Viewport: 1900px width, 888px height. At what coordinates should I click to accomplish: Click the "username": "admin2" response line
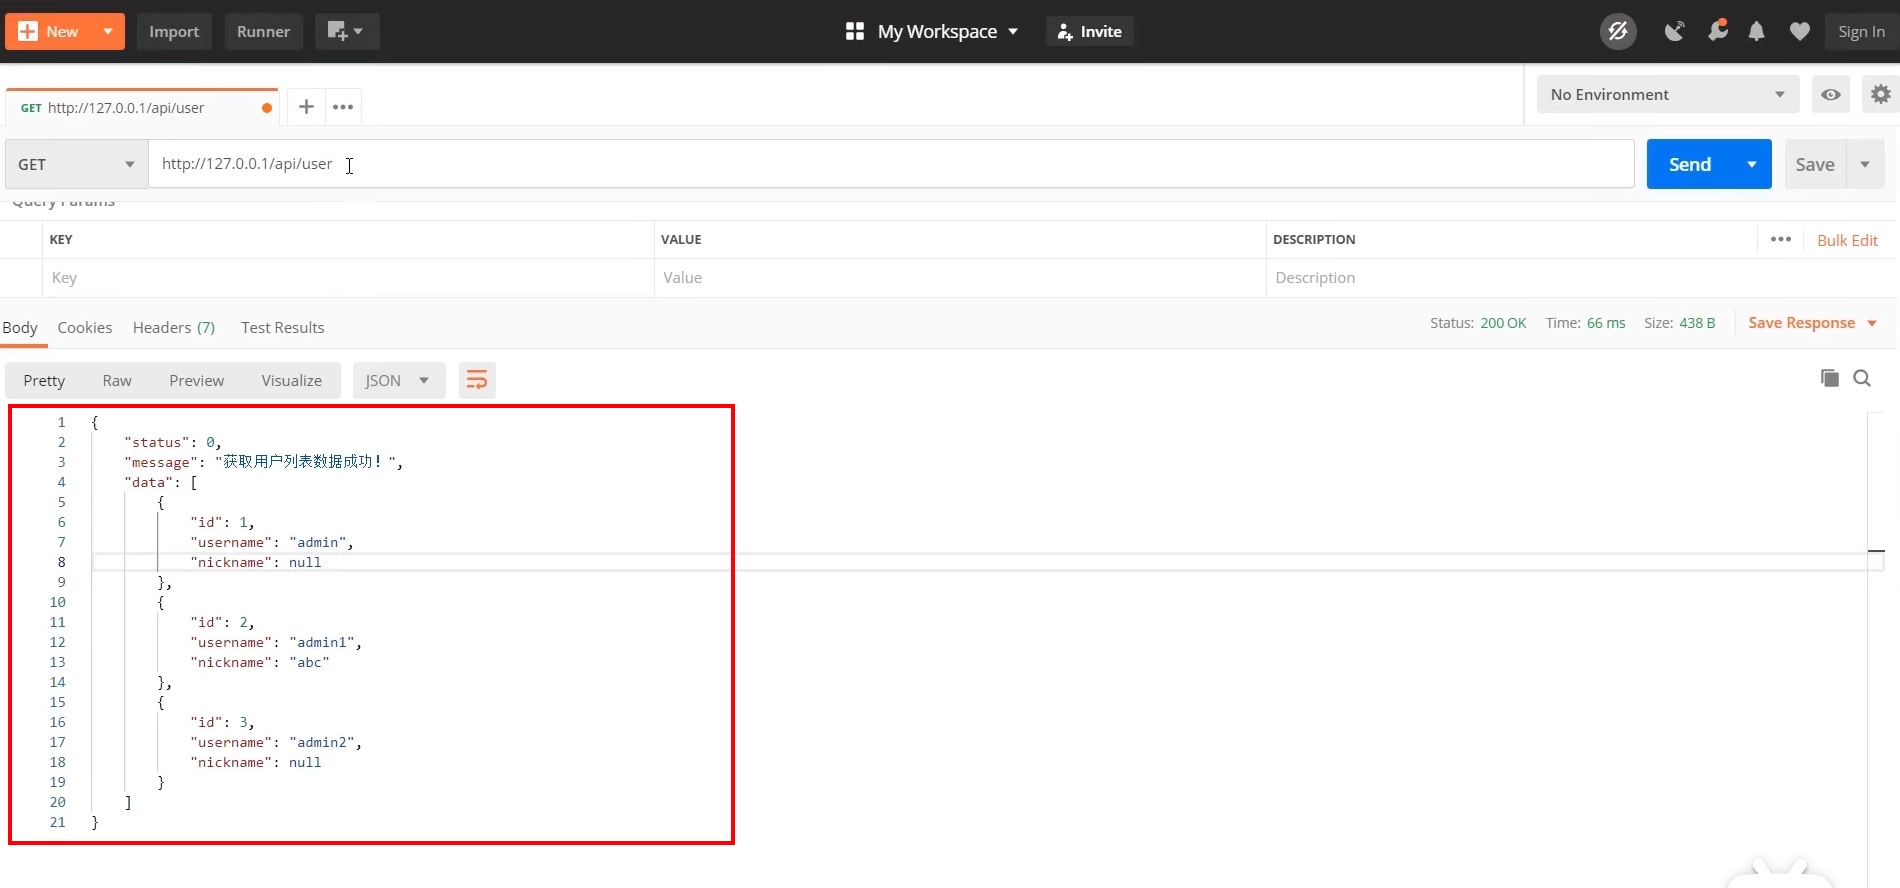coord(276,742)
